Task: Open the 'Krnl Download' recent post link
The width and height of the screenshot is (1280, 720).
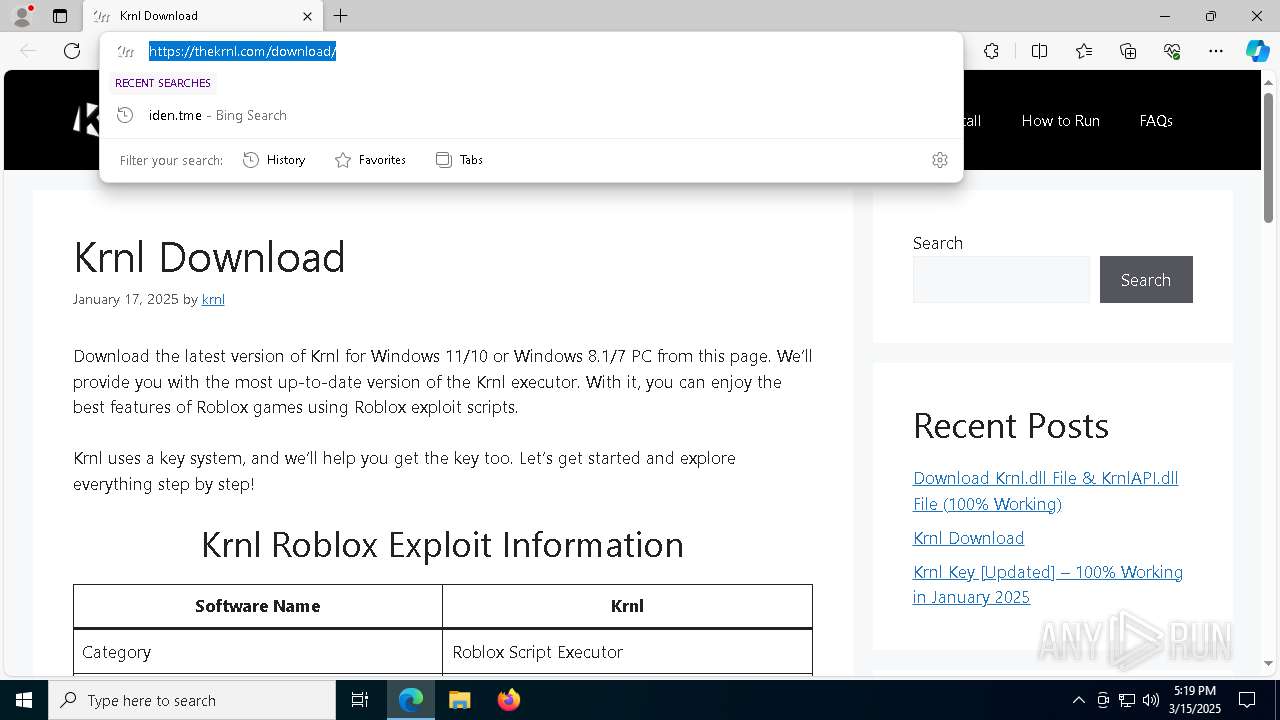Action: [968, 538]
